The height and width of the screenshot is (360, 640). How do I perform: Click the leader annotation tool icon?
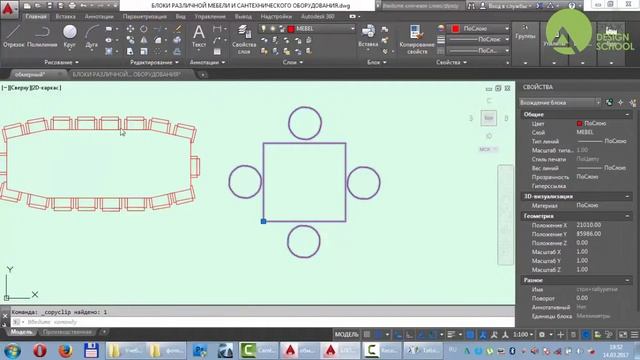[217, 40]
